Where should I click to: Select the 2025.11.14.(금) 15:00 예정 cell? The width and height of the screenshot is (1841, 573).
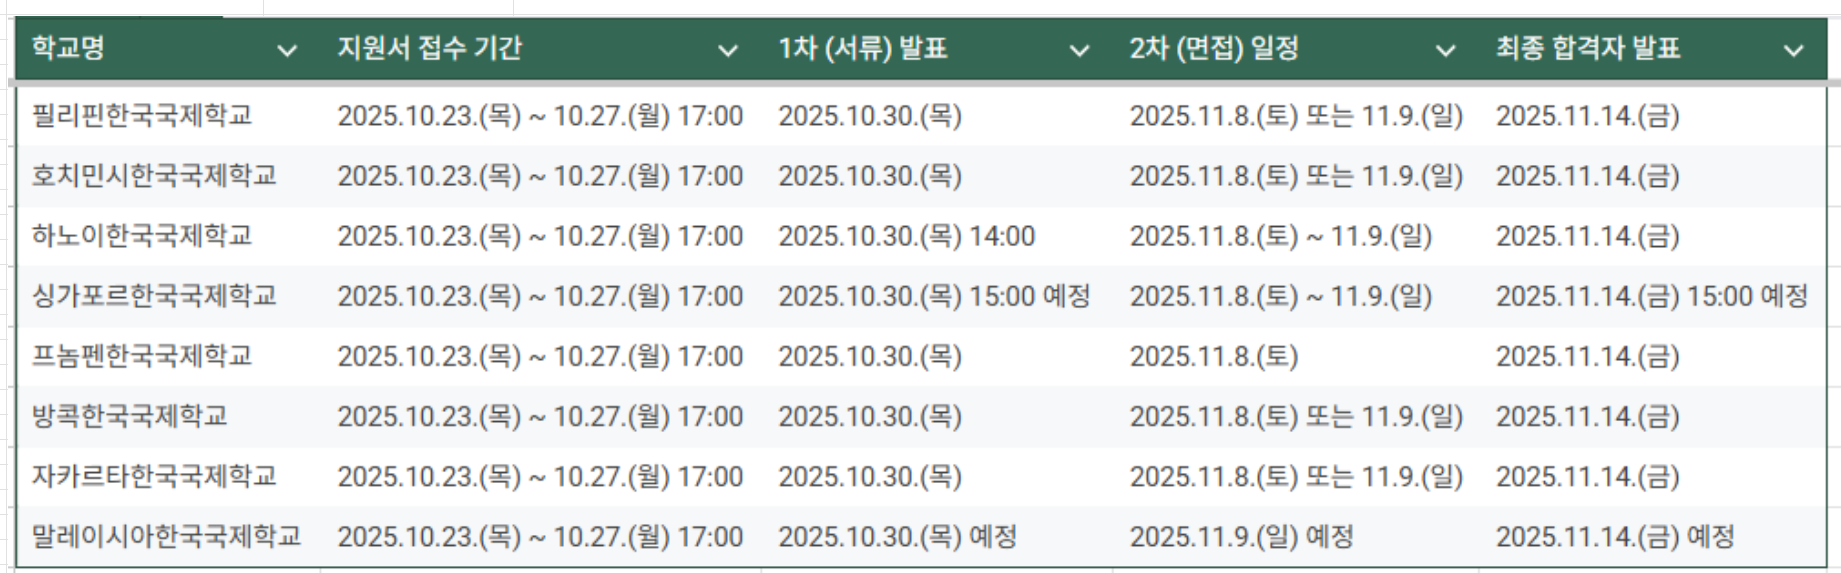coord(1652,296)
